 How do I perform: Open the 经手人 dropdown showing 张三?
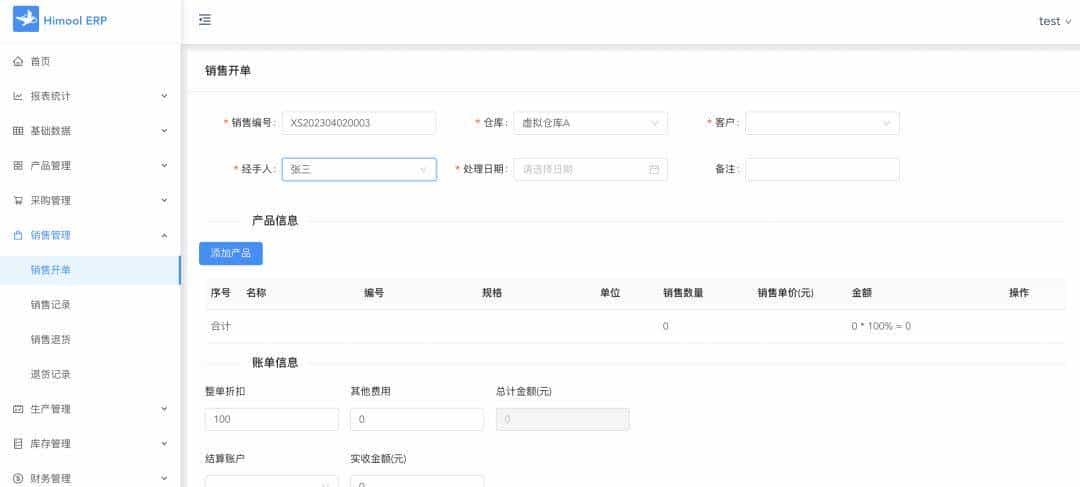pyautogui.click(x=359, y=169)
